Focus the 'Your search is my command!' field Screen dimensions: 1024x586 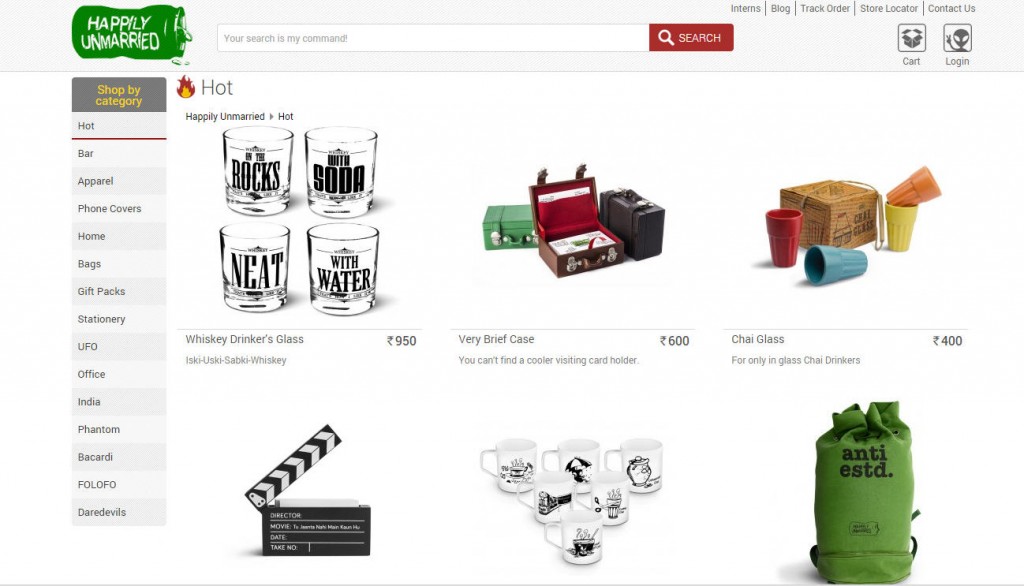click(433, 38)
